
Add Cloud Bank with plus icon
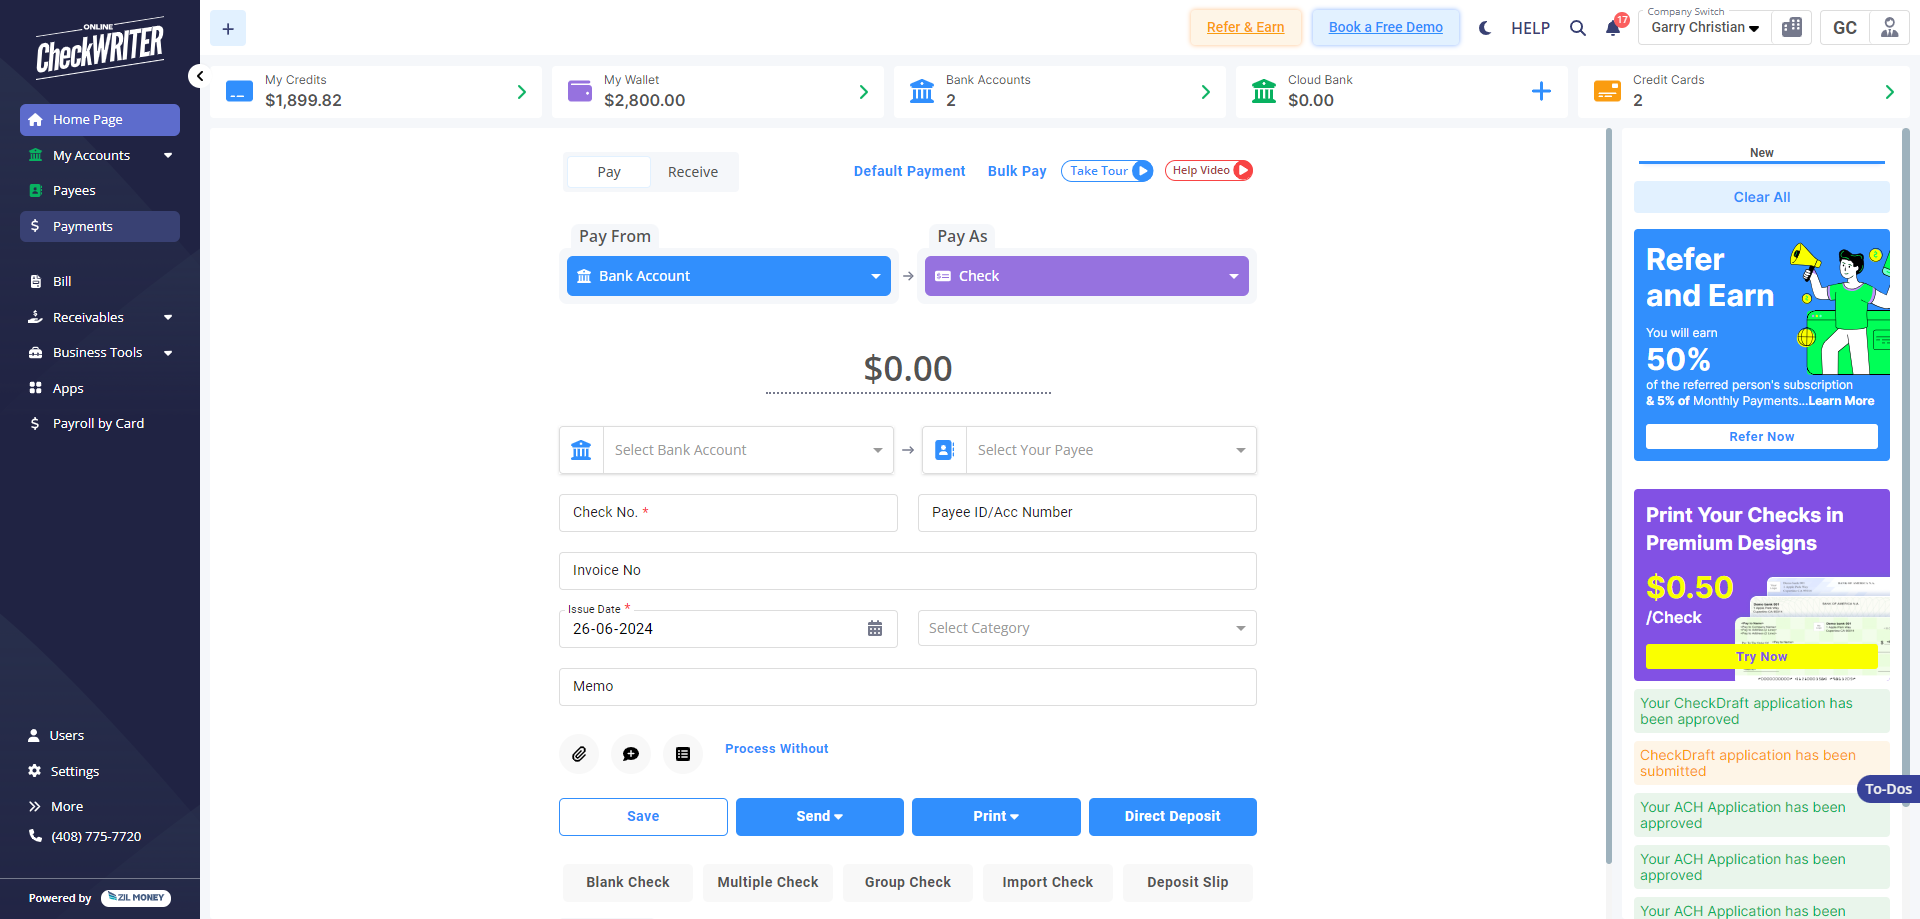(x=1541, y=92)
